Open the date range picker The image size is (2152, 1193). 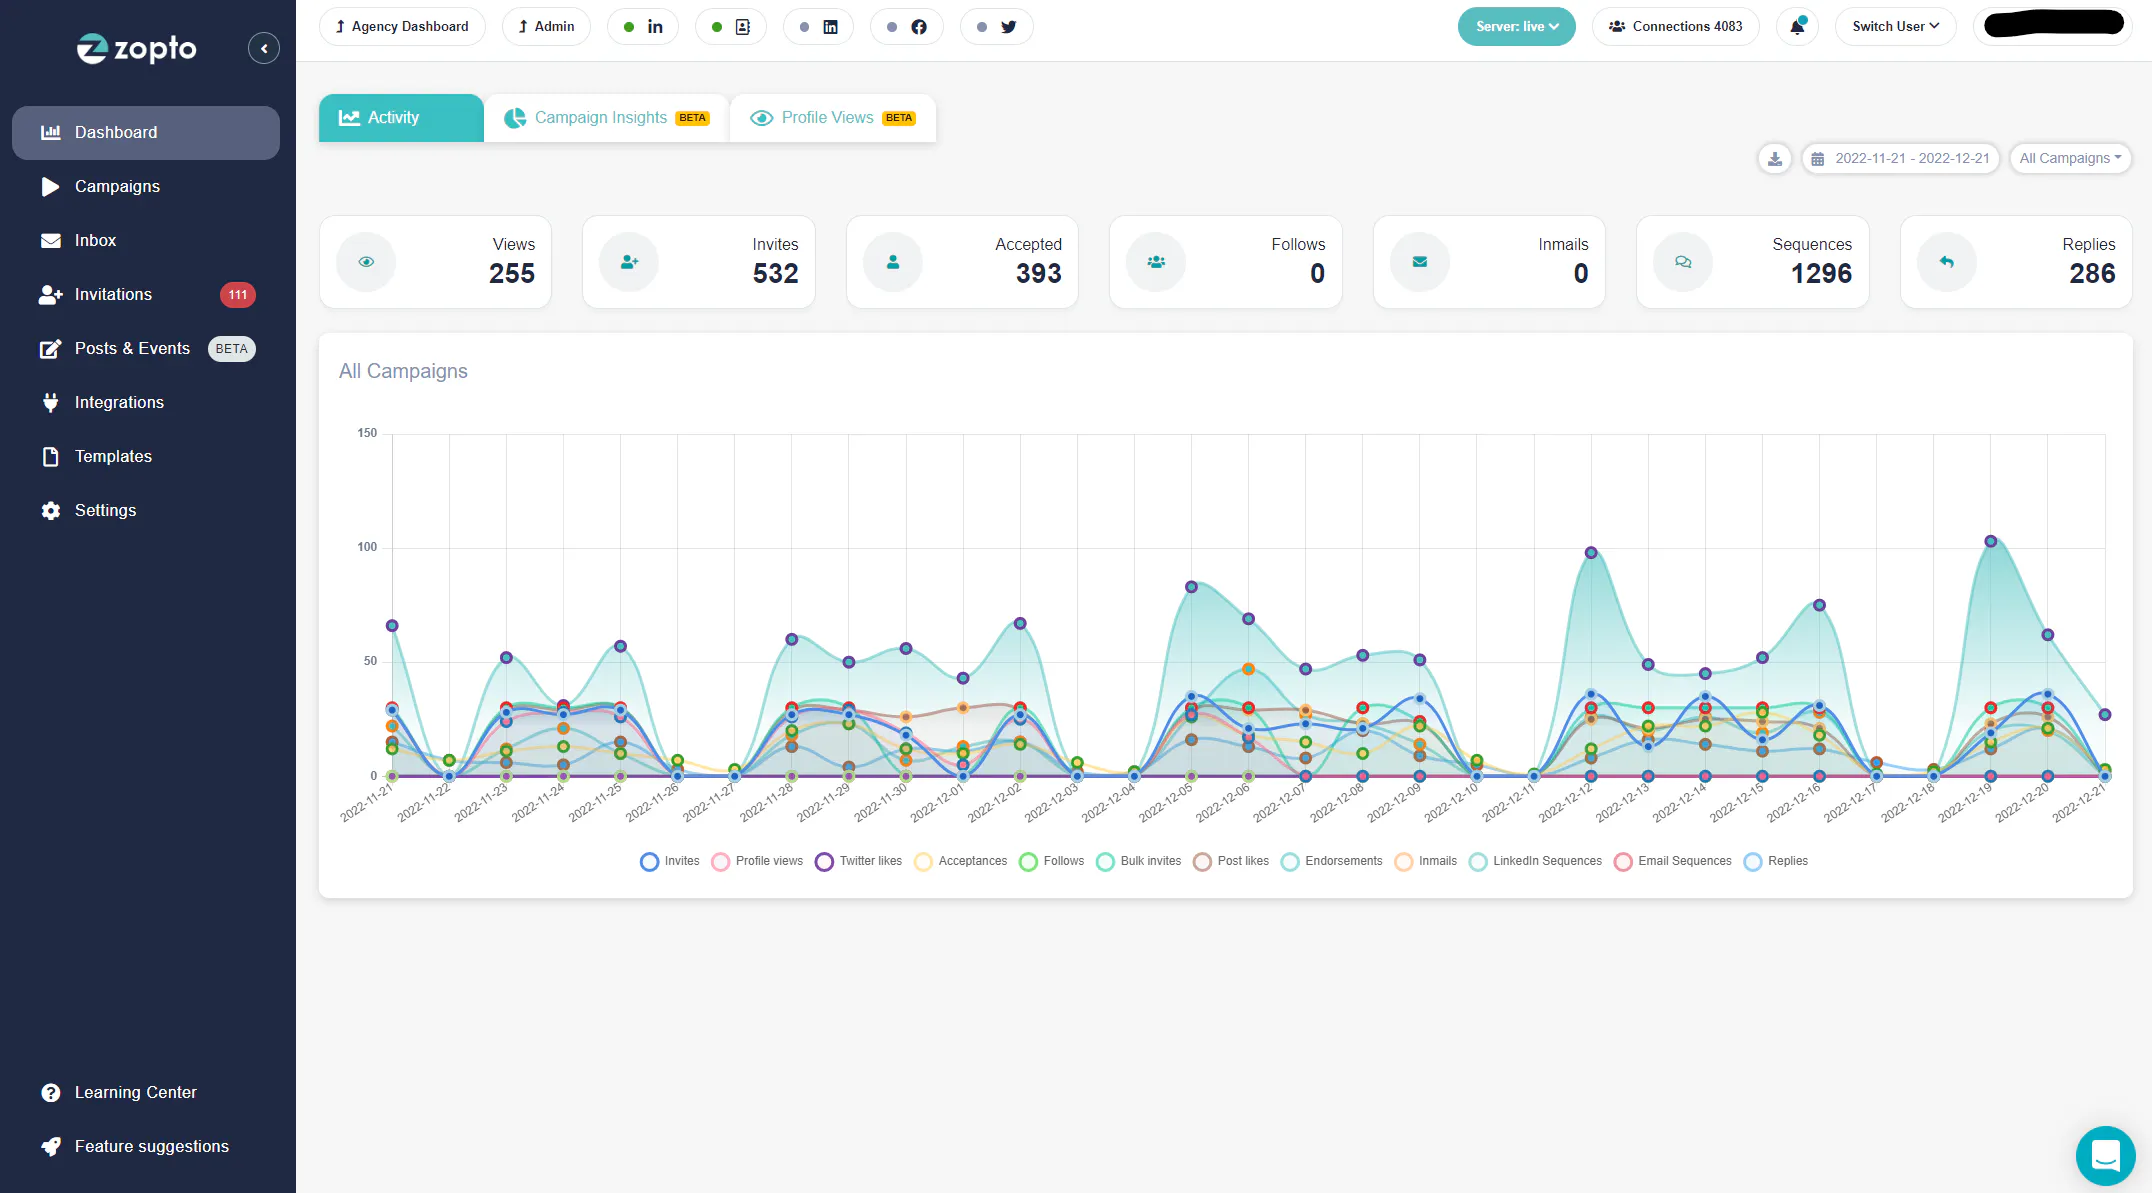pyautogui.click(x=1901, y=158)
